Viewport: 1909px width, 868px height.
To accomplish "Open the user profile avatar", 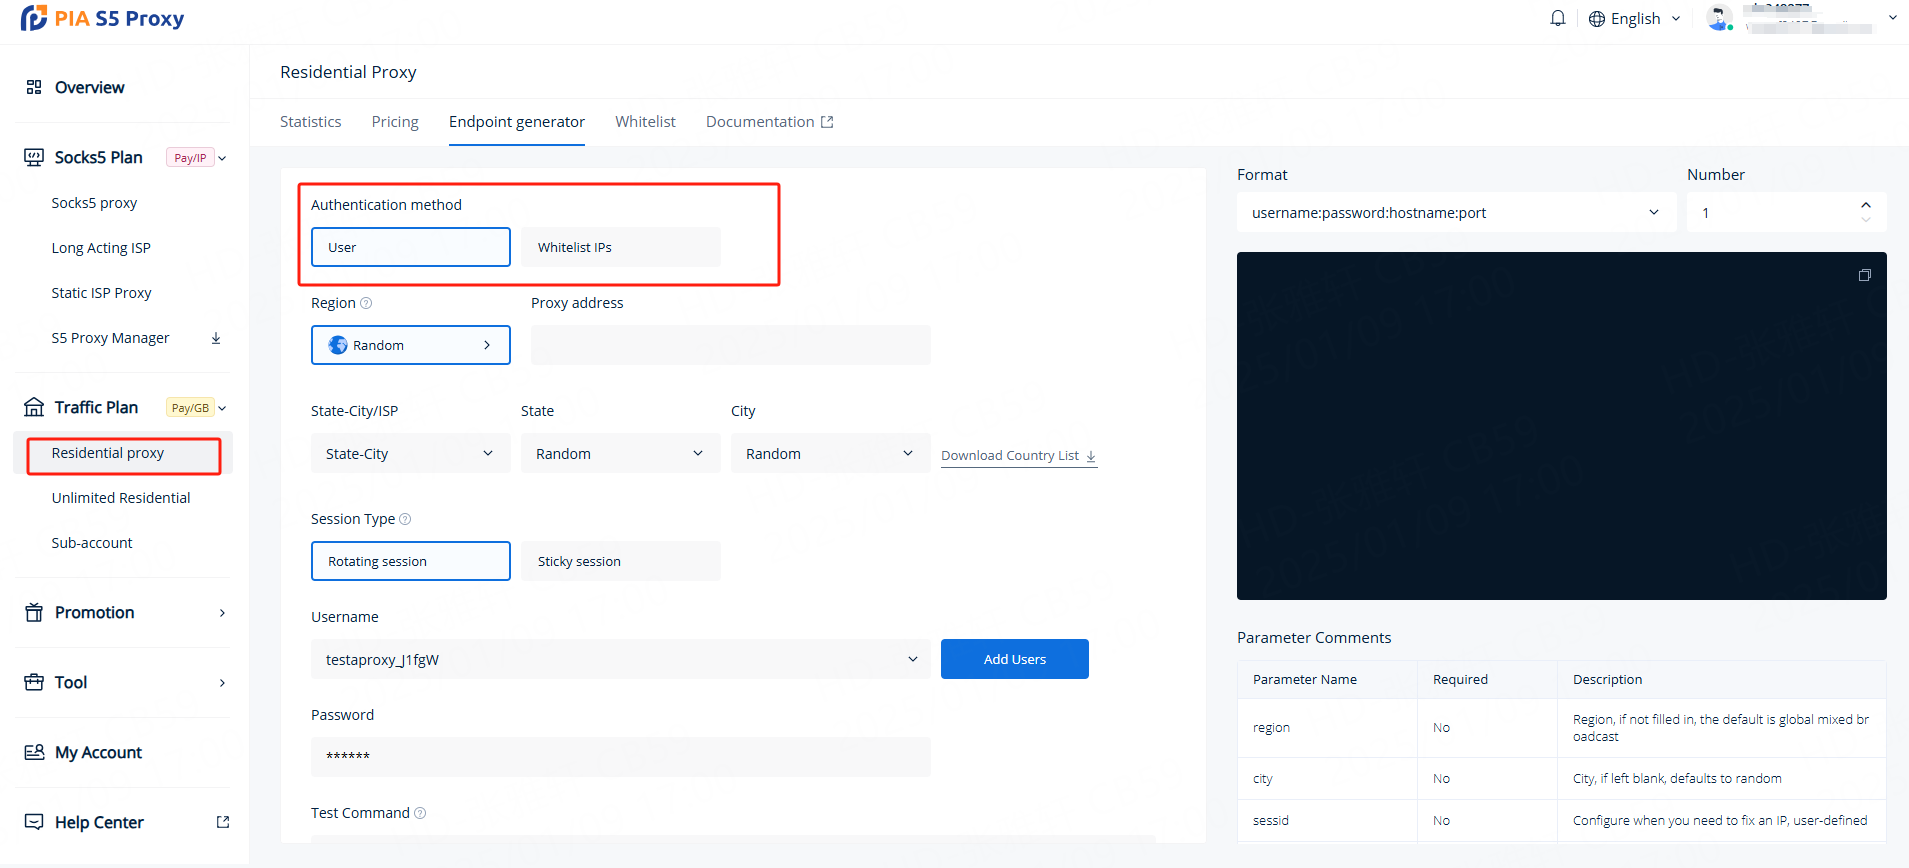I will tap(1718, 18).
